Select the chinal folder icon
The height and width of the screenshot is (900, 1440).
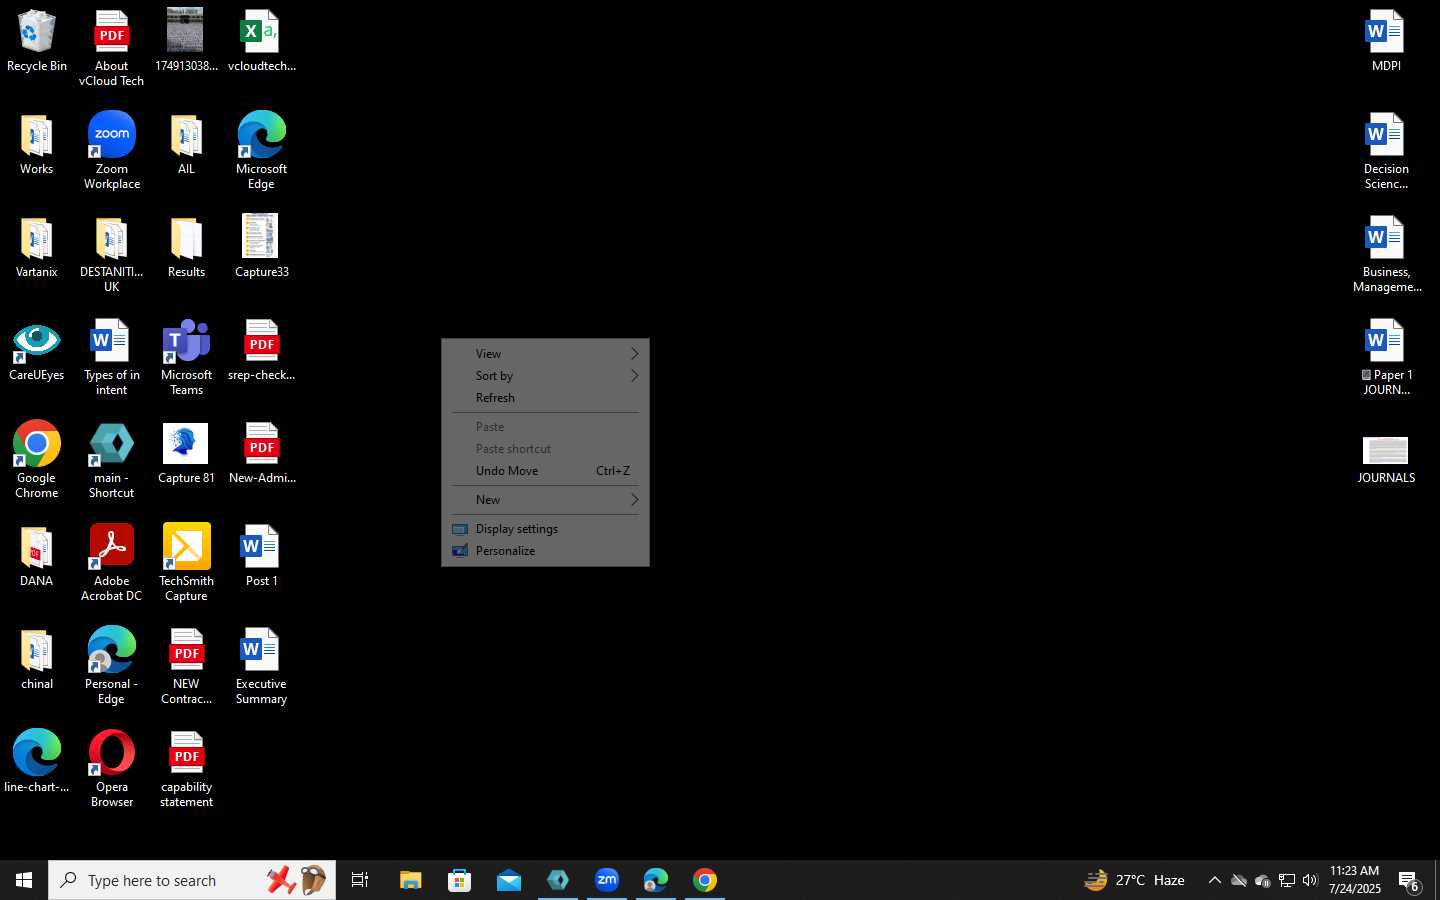[37, 661]
